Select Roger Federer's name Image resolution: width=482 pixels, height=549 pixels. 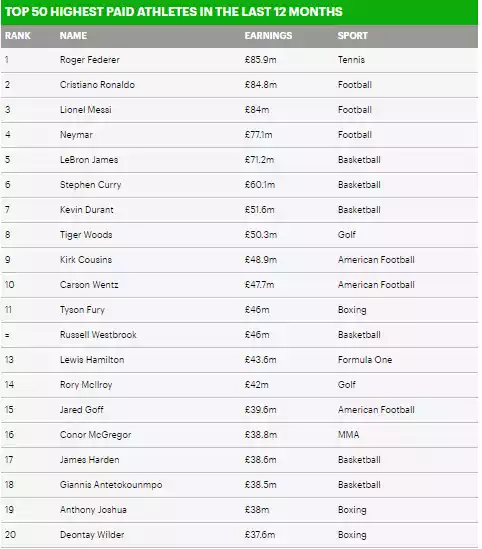point(90,60)
